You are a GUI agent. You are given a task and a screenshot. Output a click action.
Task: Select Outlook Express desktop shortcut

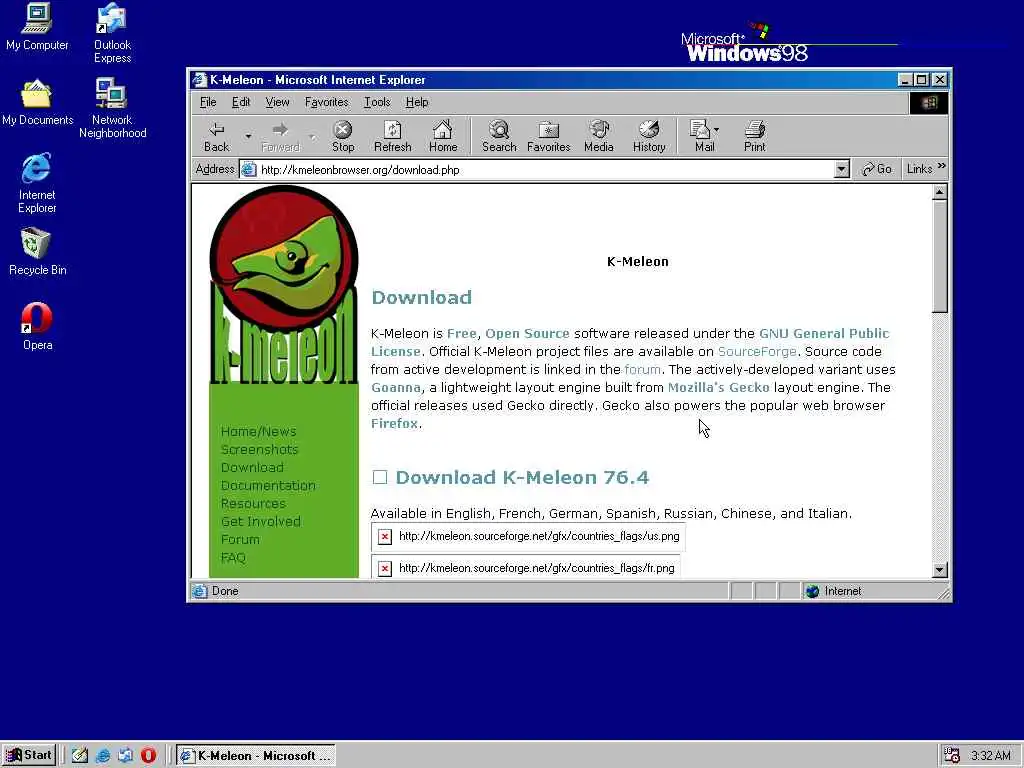pyautogui.click(x=112, y=33)
